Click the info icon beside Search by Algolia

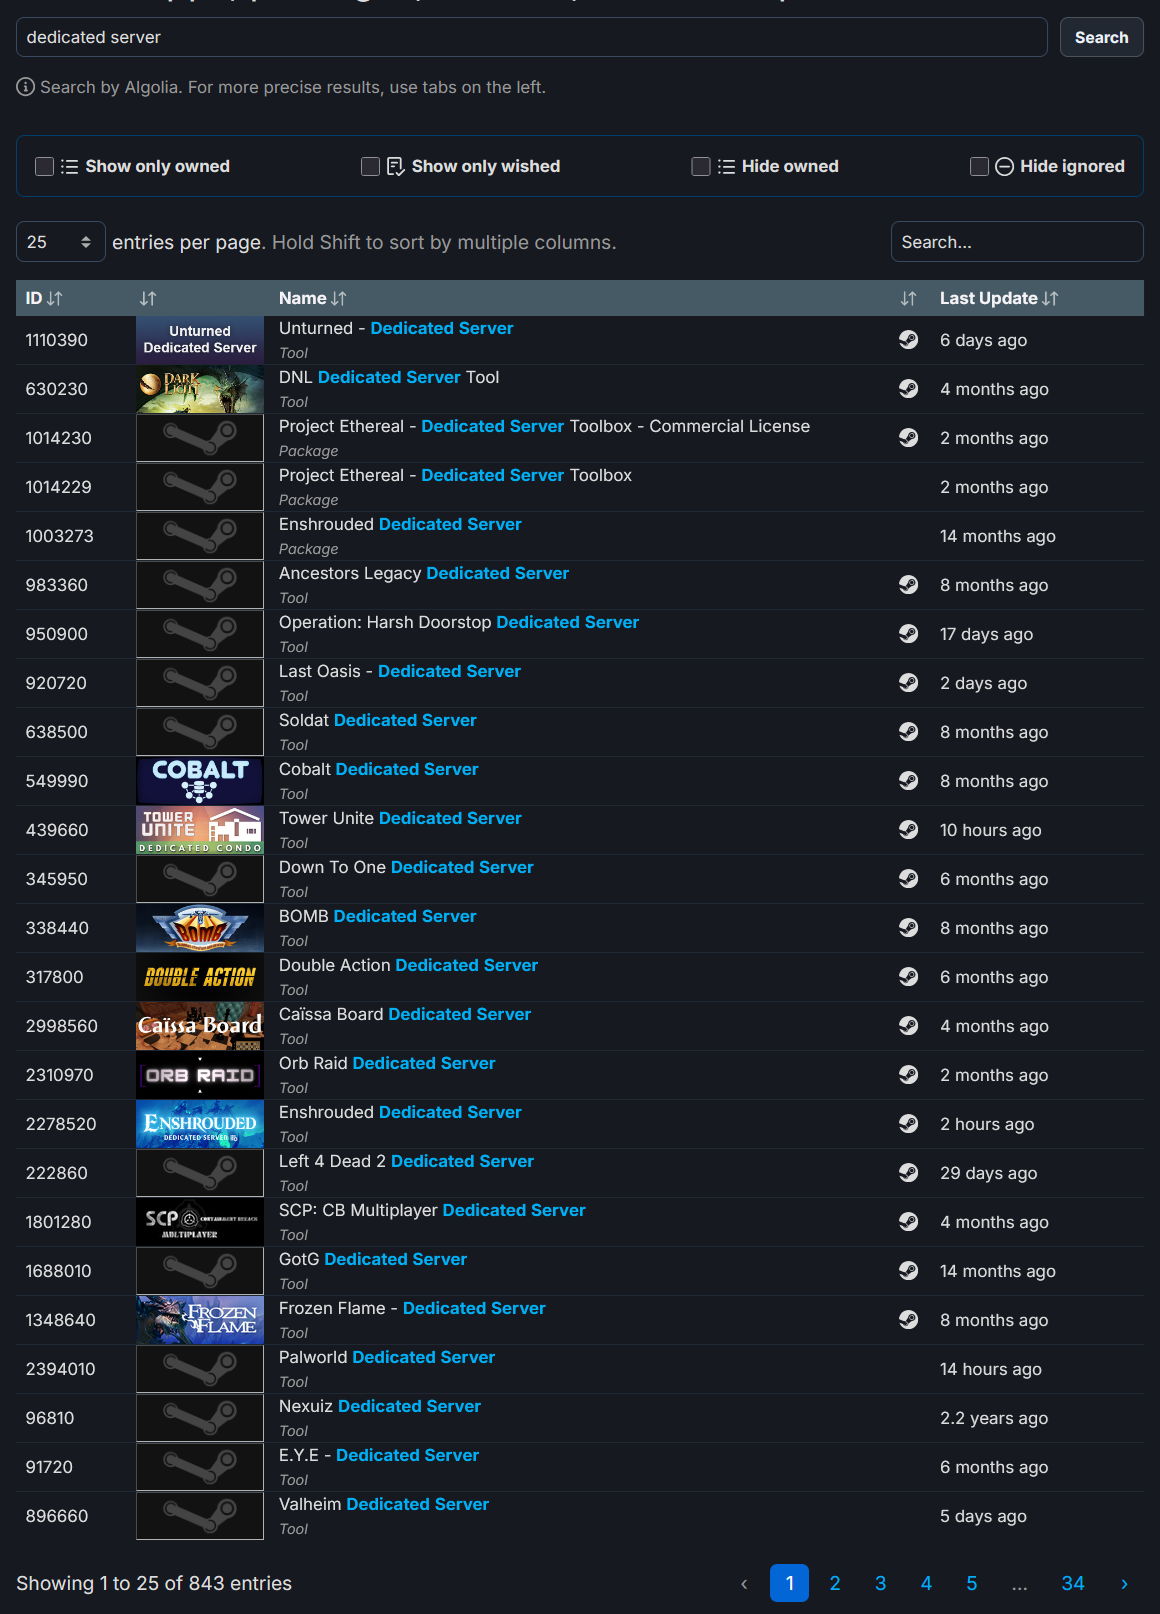[x=26, y=87]
